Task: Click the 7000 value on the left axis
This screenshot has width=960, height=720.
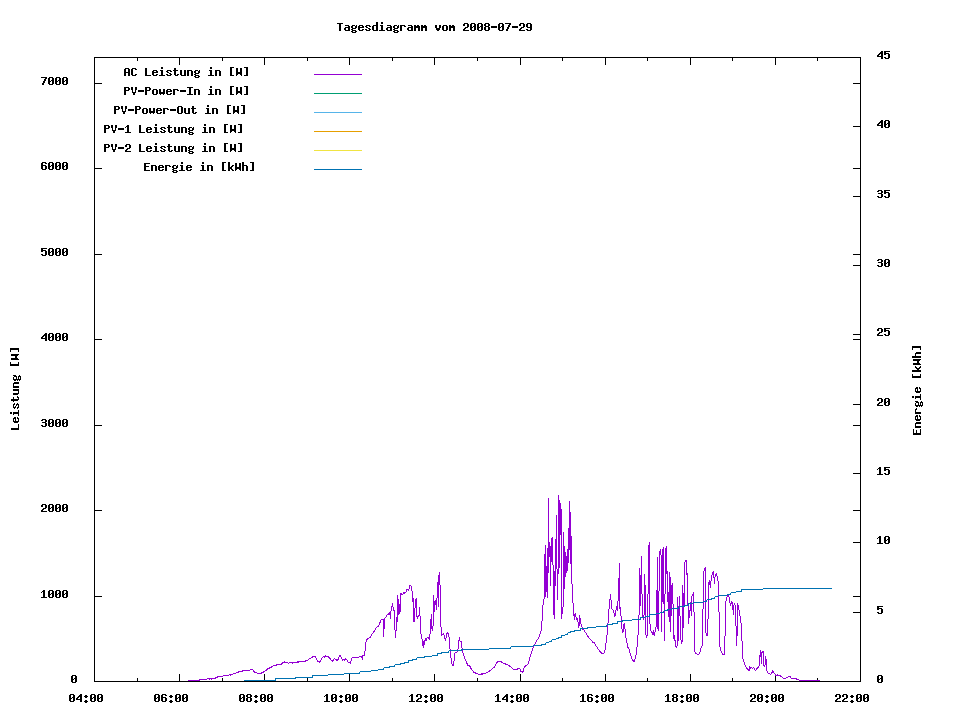Action: (54, 81)
